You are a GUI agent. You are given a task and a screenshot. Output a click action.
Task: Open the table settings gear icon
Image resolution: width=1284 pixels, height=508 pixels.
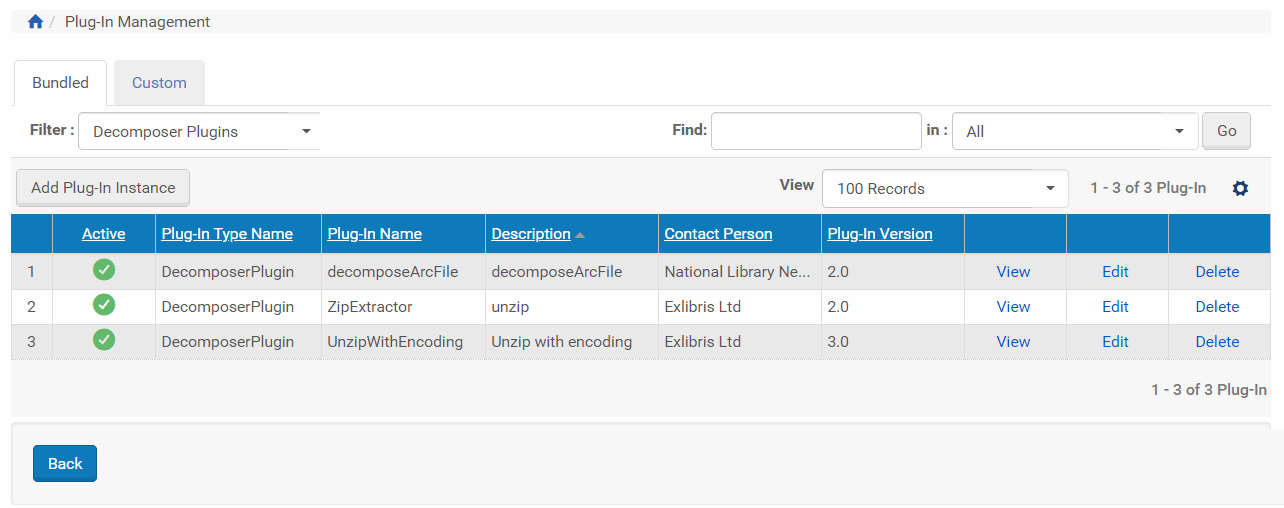point(1240,188)
